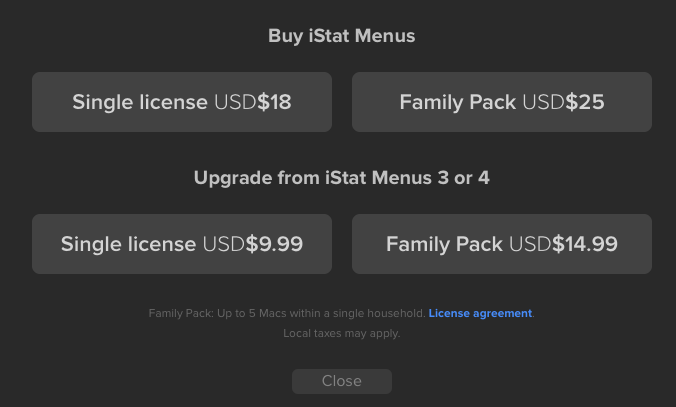Screen dimensions: 676x407
Task: Click the "Local taxes may apply" note
Action: pyautogui.click(x=341, y=333)
